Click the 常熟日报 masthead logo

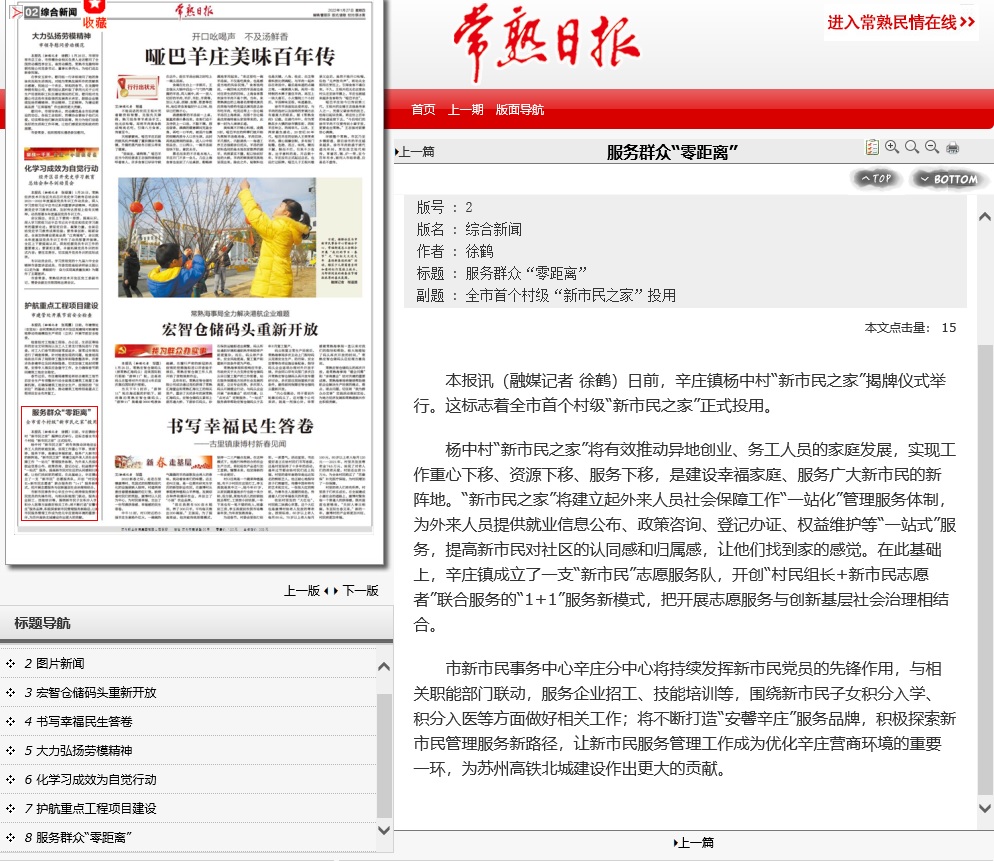546,42
